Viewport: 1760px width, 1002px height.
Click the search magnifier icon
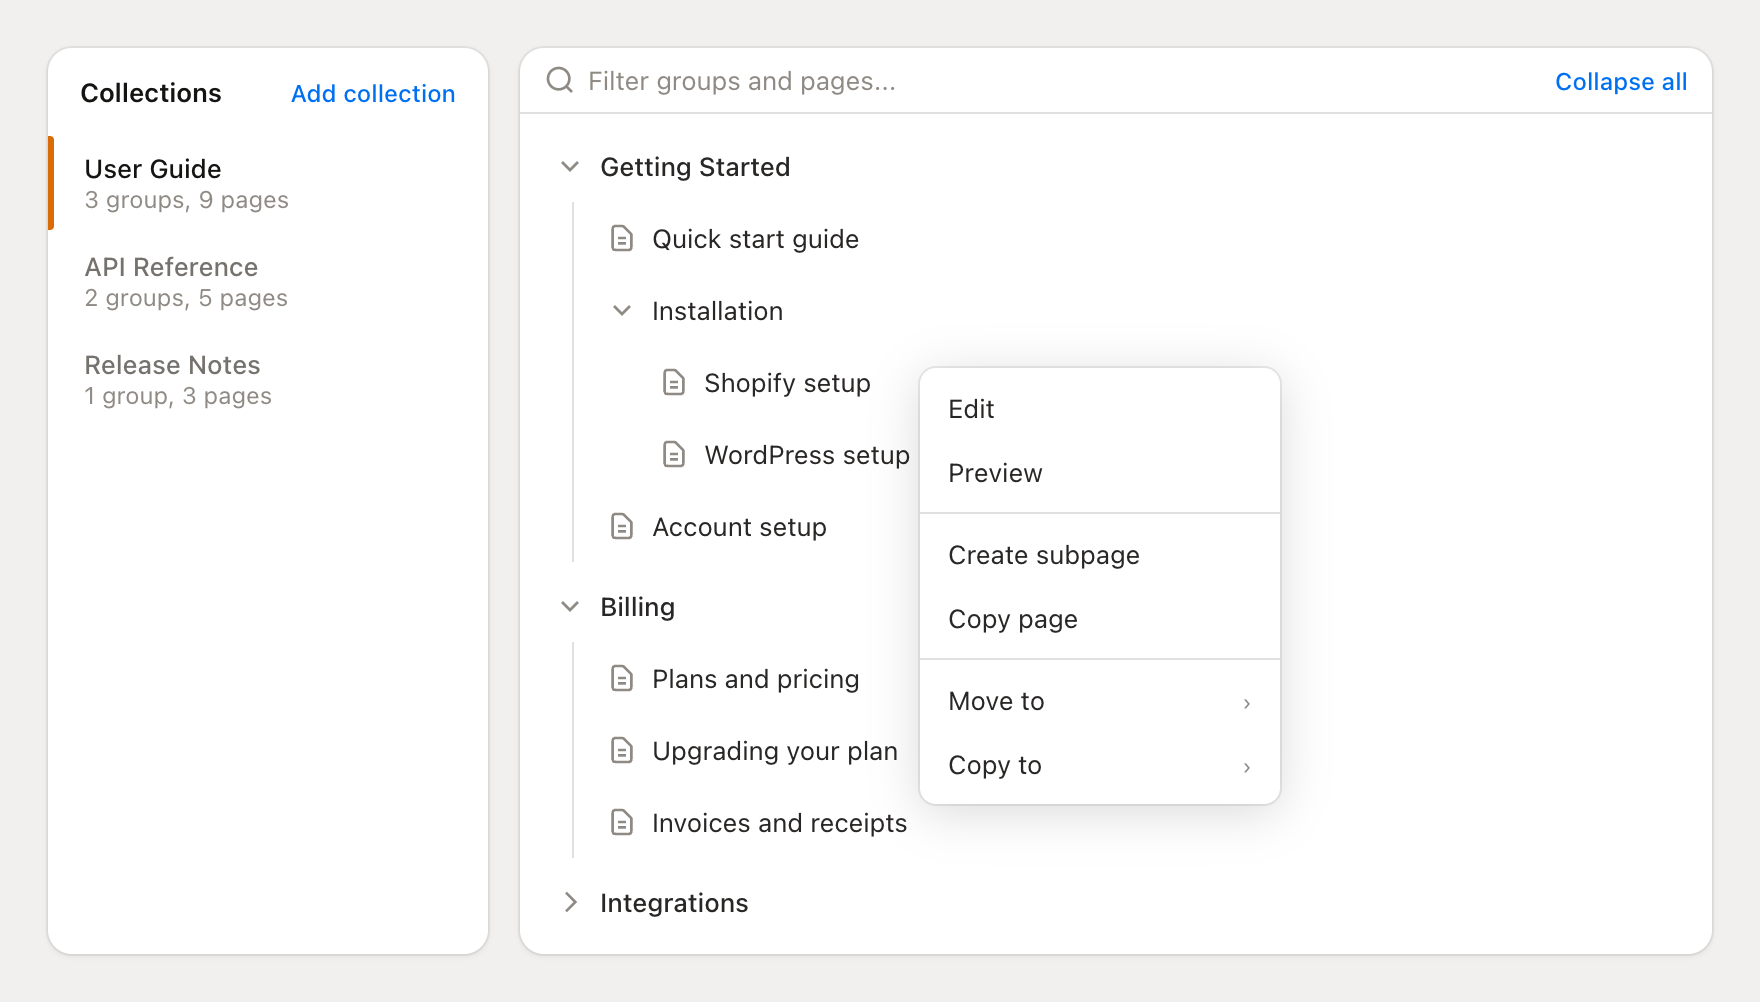tap(560, 80)
